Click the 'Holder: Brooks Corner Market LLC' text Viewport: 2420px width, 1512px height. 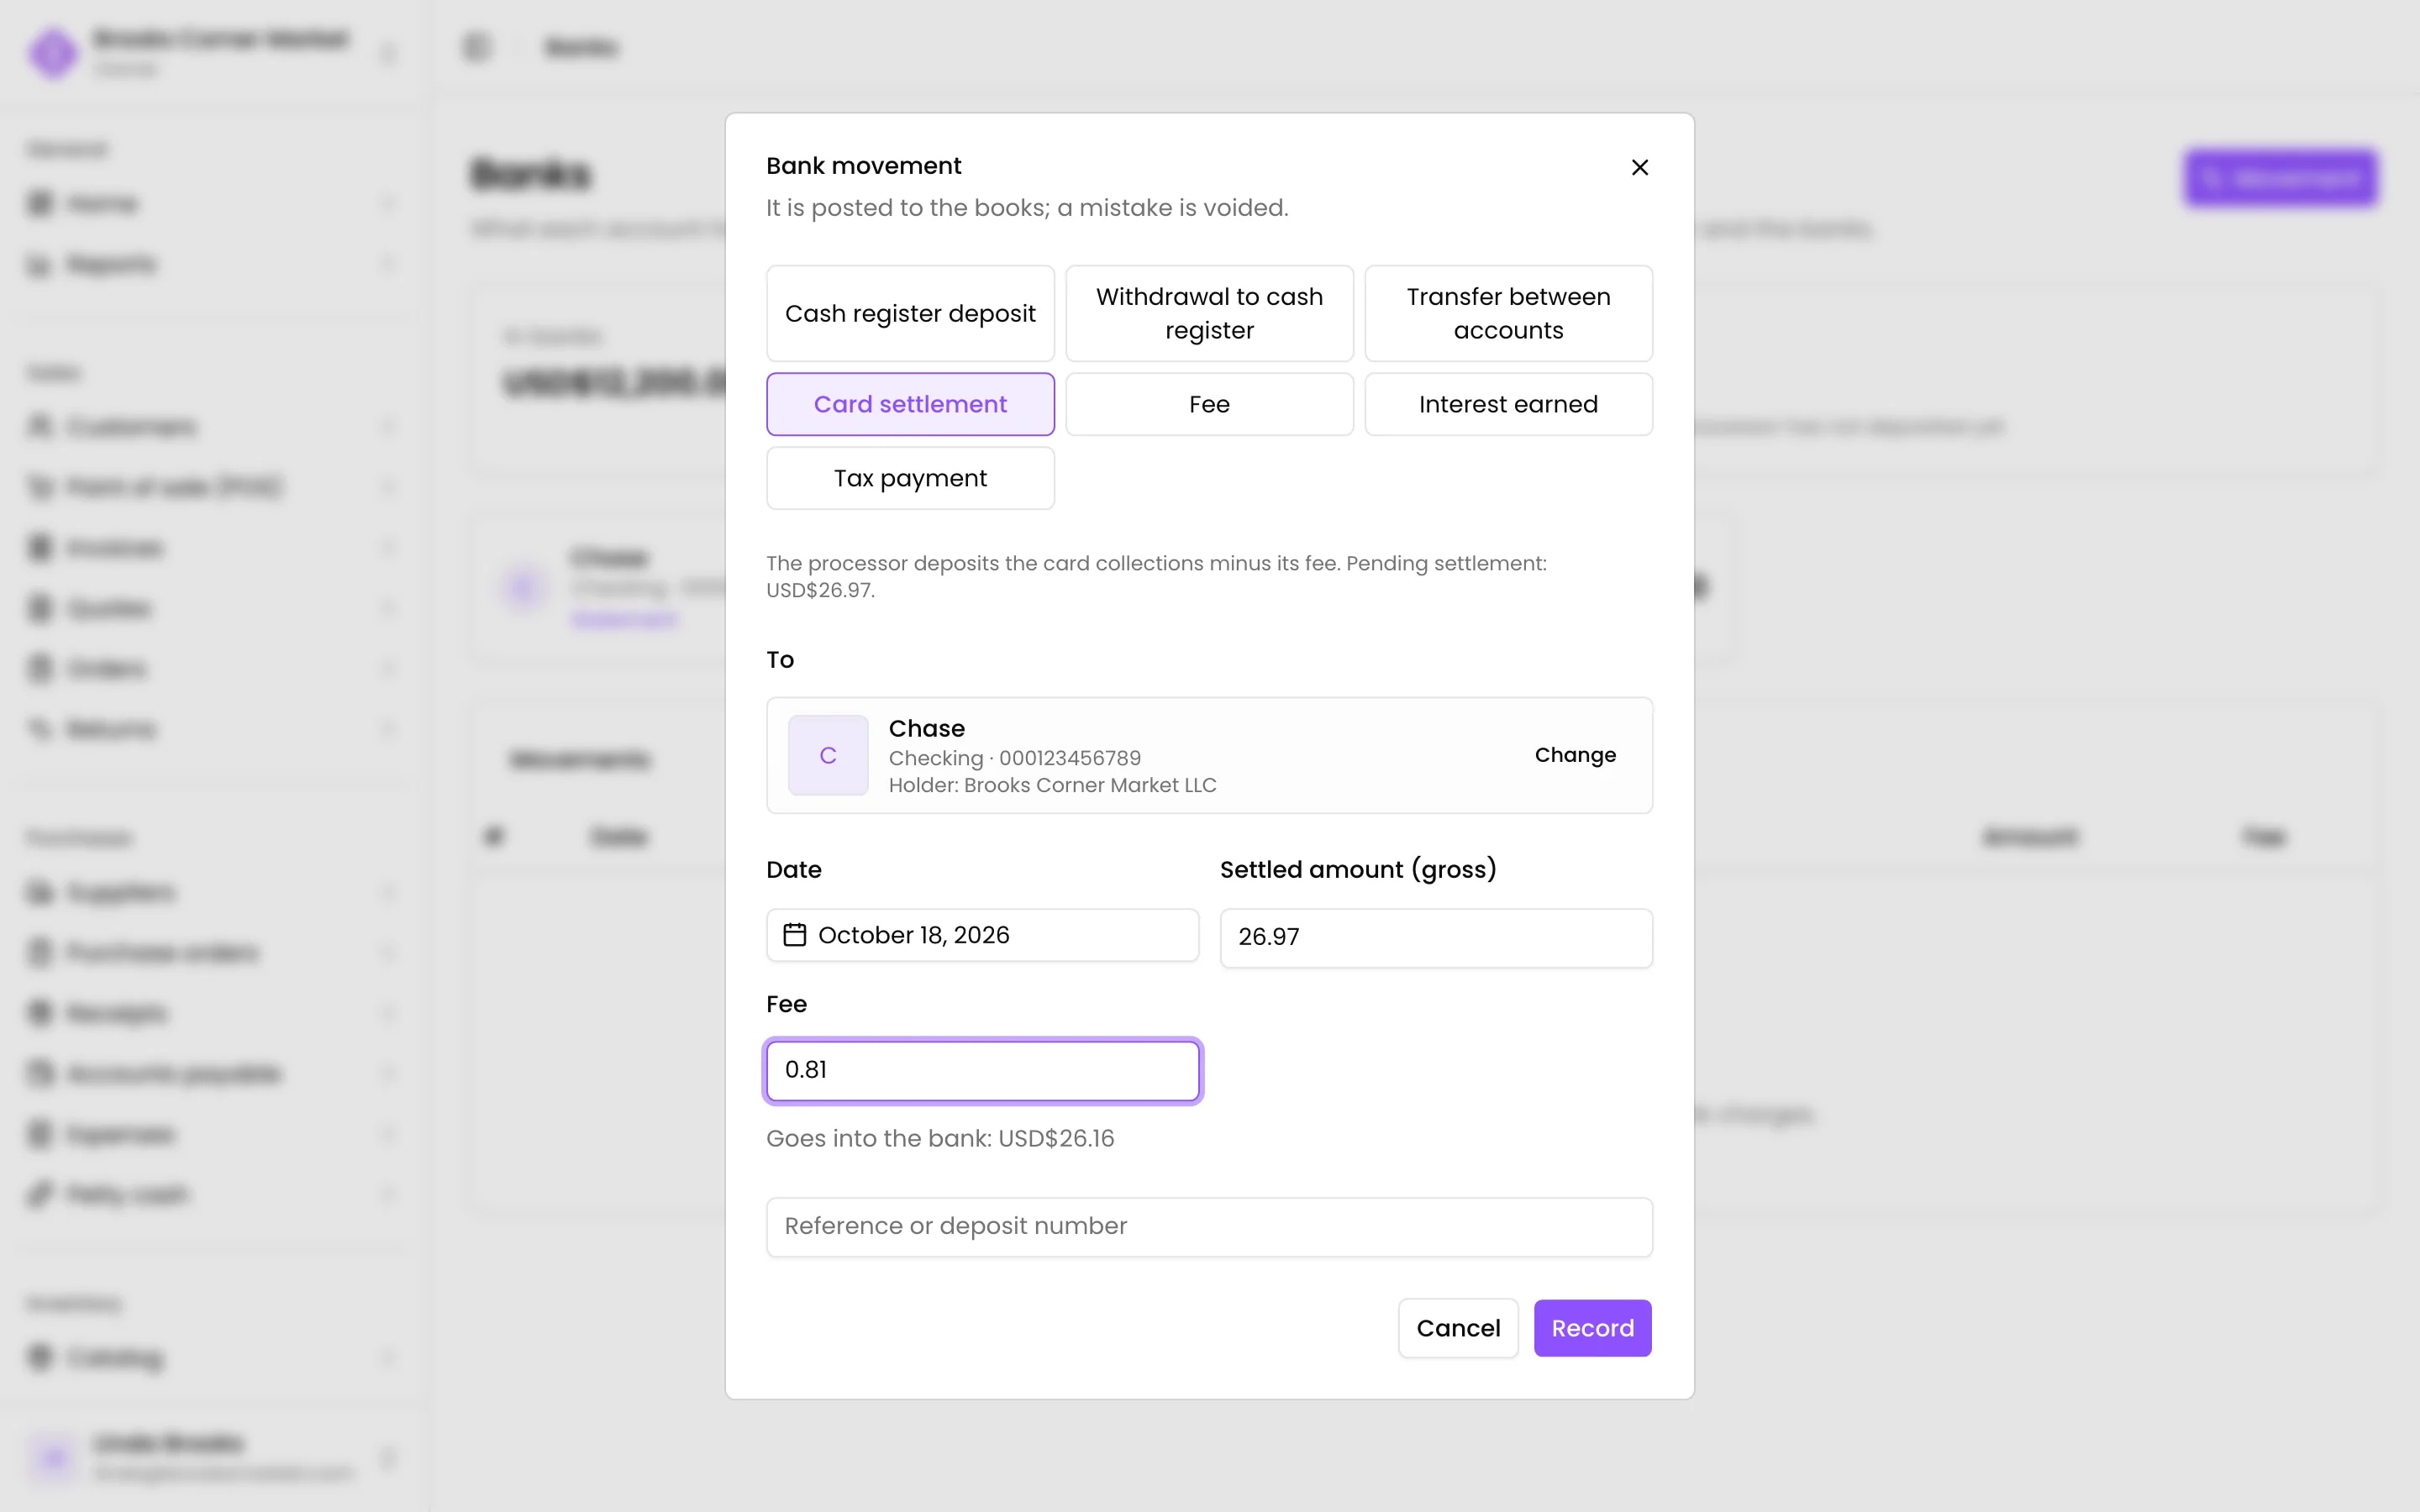1052,785
